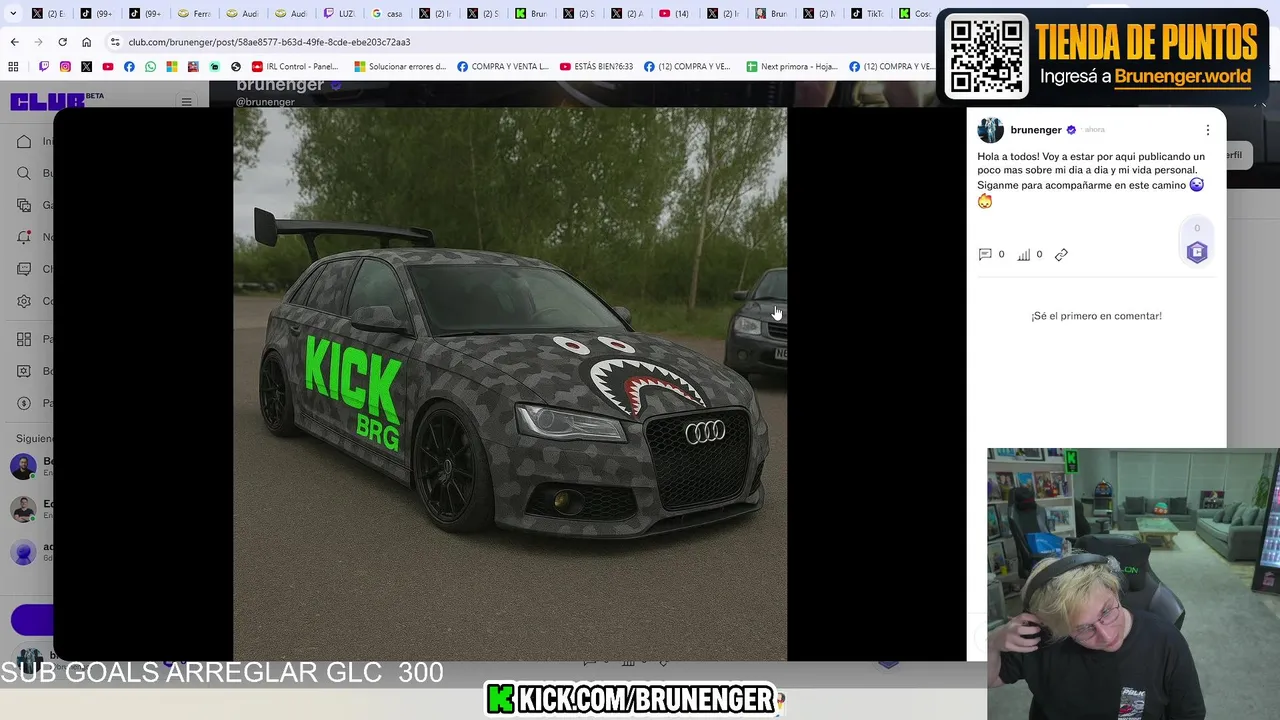Click the dollar coin icon in sidebar
Screen dimensions: 1280x720
24,403
